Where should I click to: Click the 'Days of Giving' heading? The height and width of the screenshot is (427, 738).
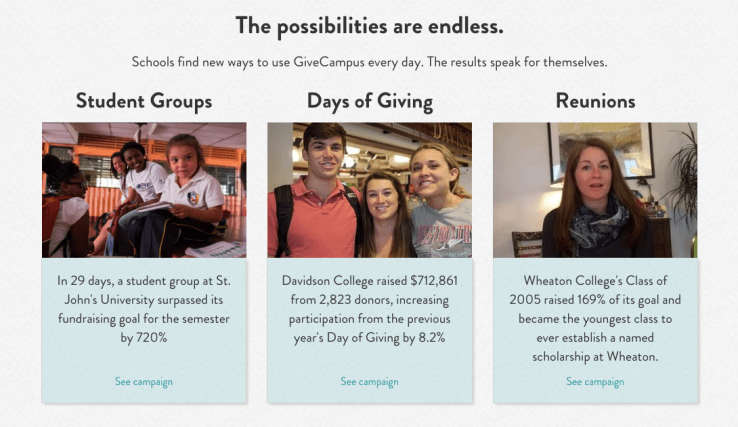coord(369,101)
